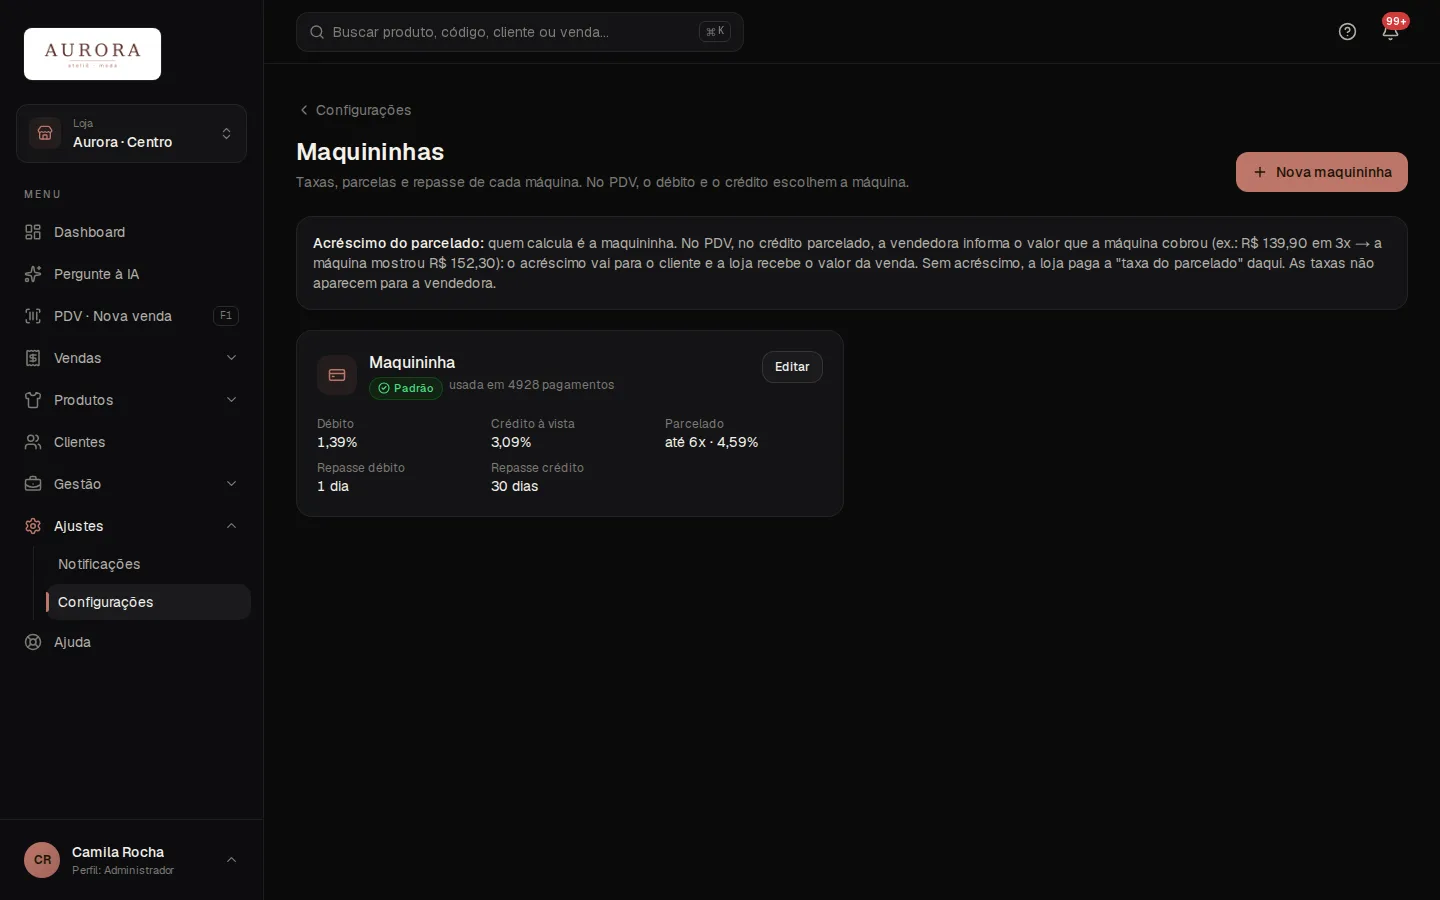Image resolution: width=1440 pixels, height=900 pixels.
Task: Click the Ajuda lifebuoy icon
Action: (x=33, y=642)
